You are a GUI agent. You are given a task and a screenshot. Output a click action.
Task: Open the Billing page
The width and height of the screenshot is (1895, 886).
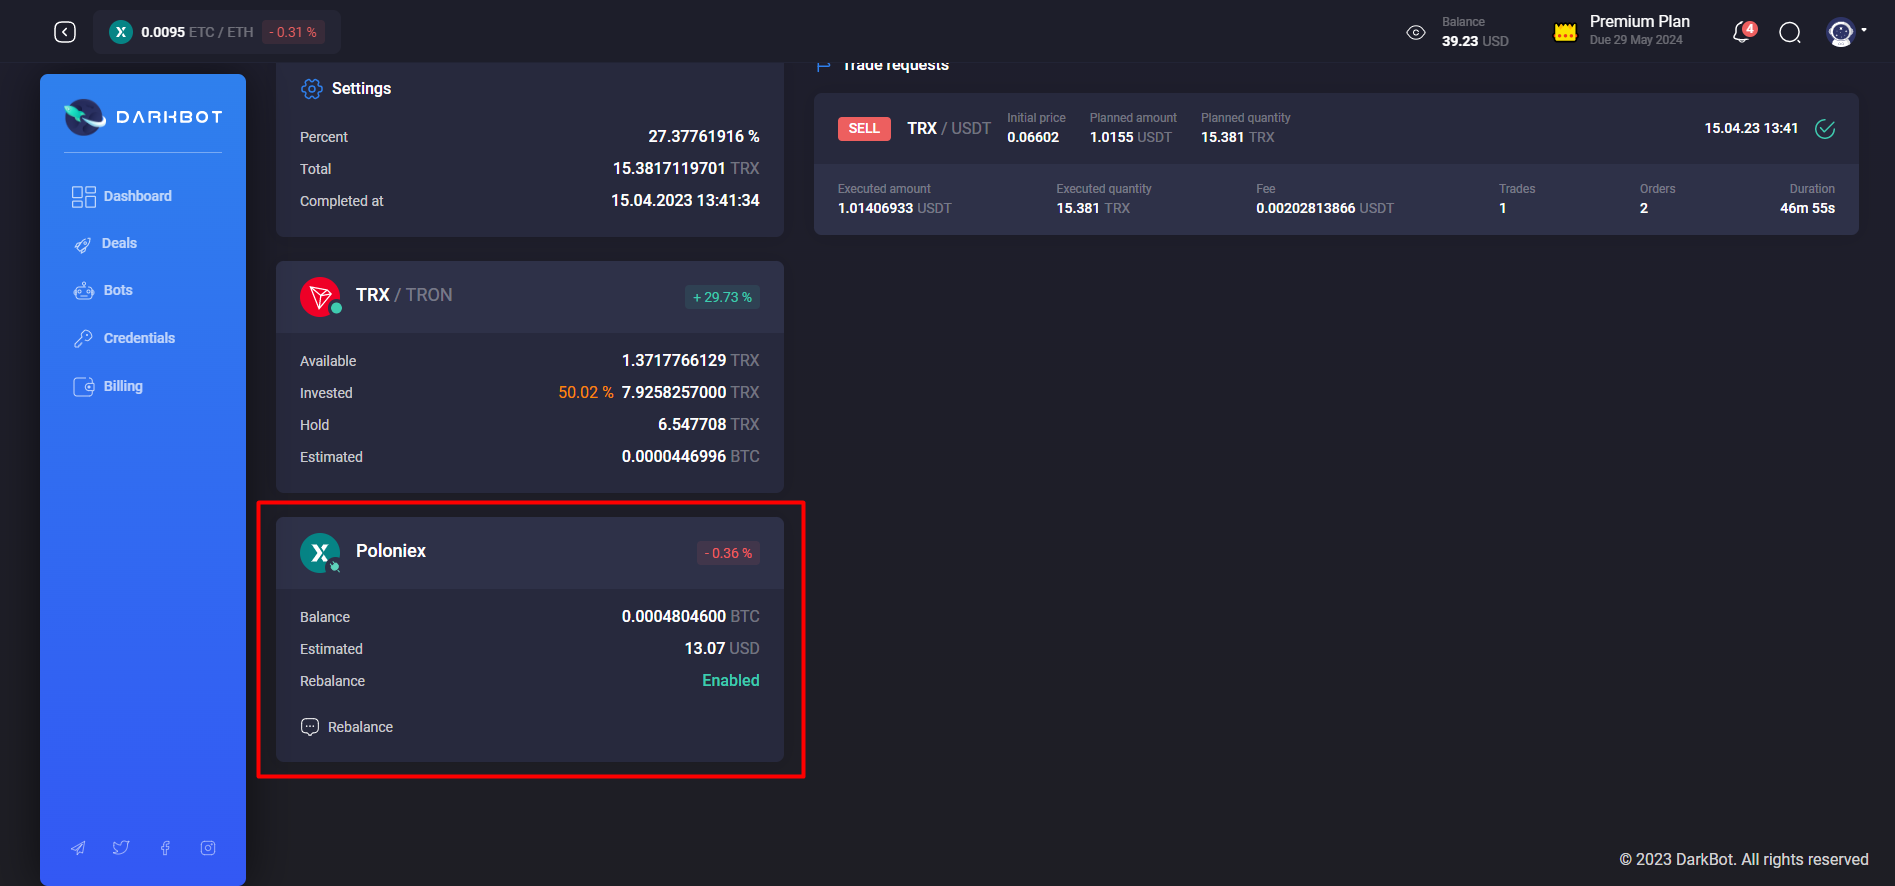point(108,386)
